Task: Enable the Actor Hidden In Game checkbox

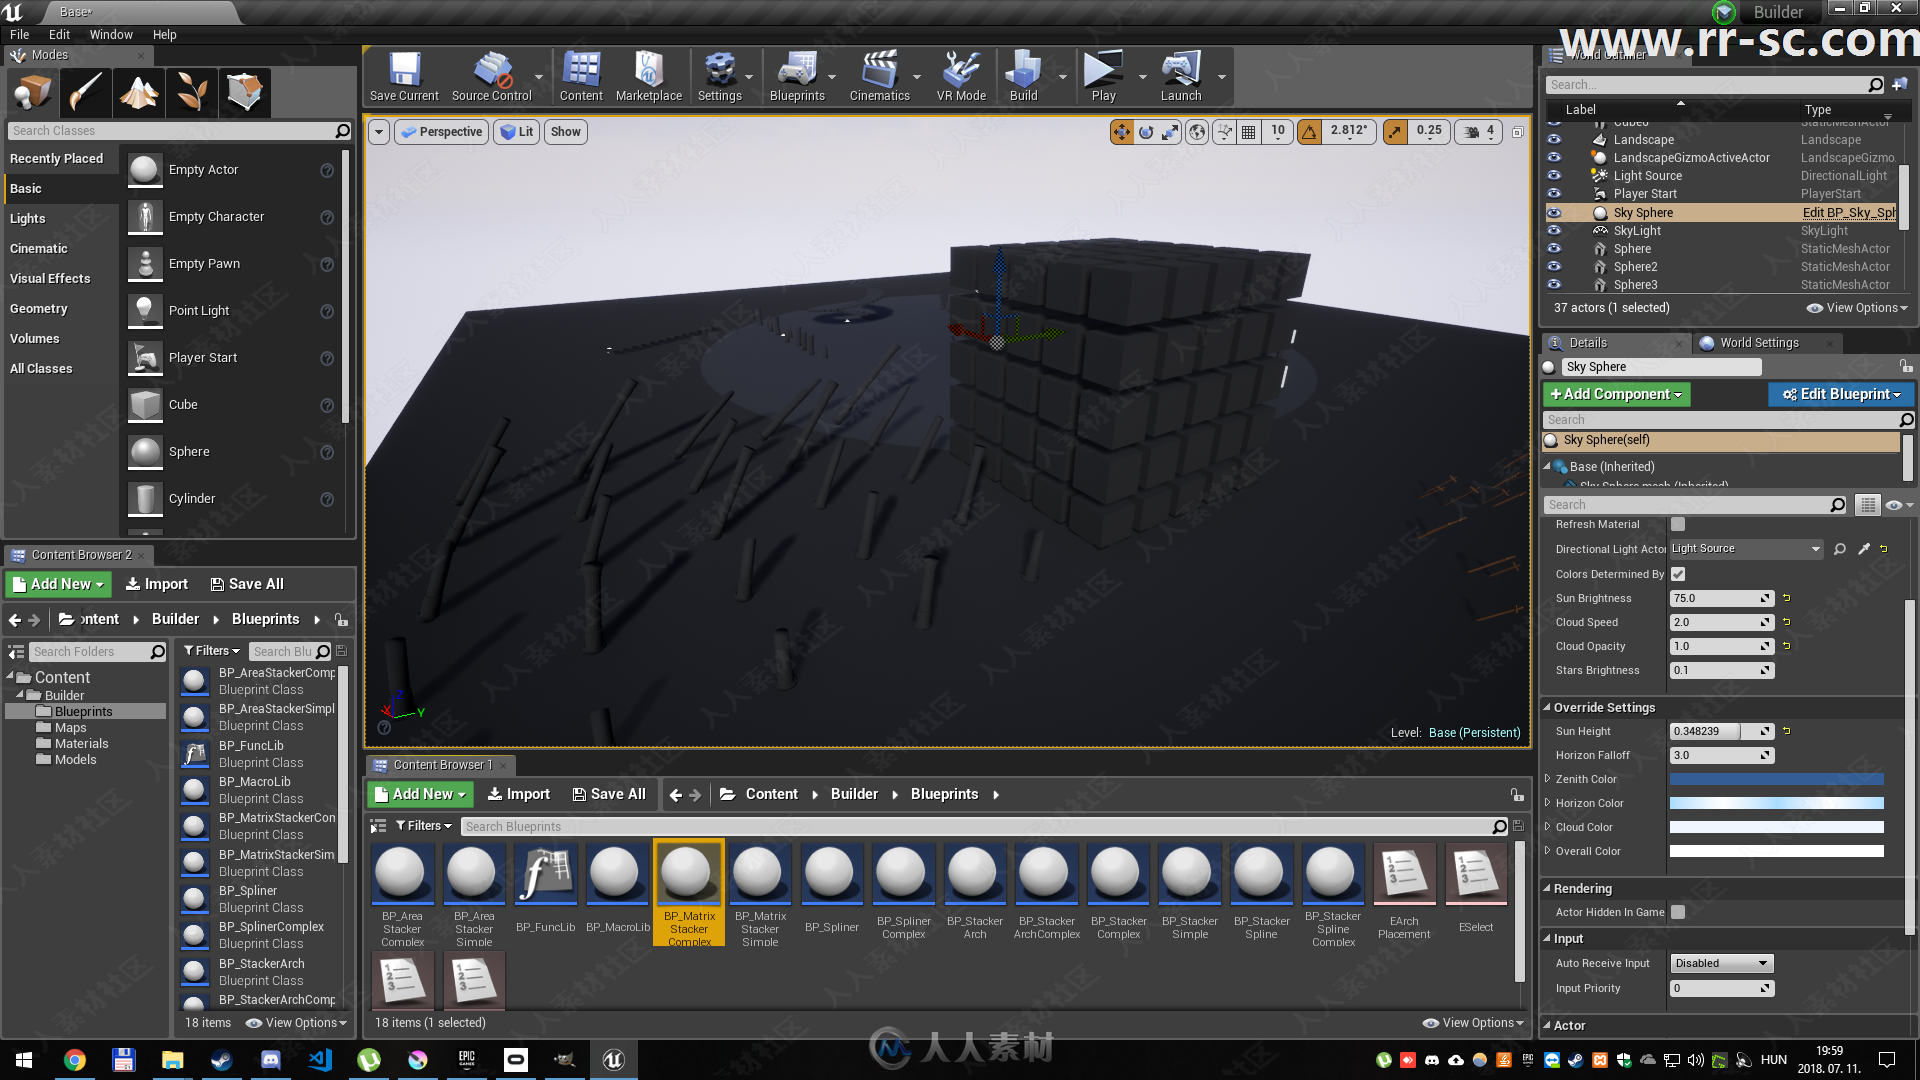Action: click(1678, 912)
